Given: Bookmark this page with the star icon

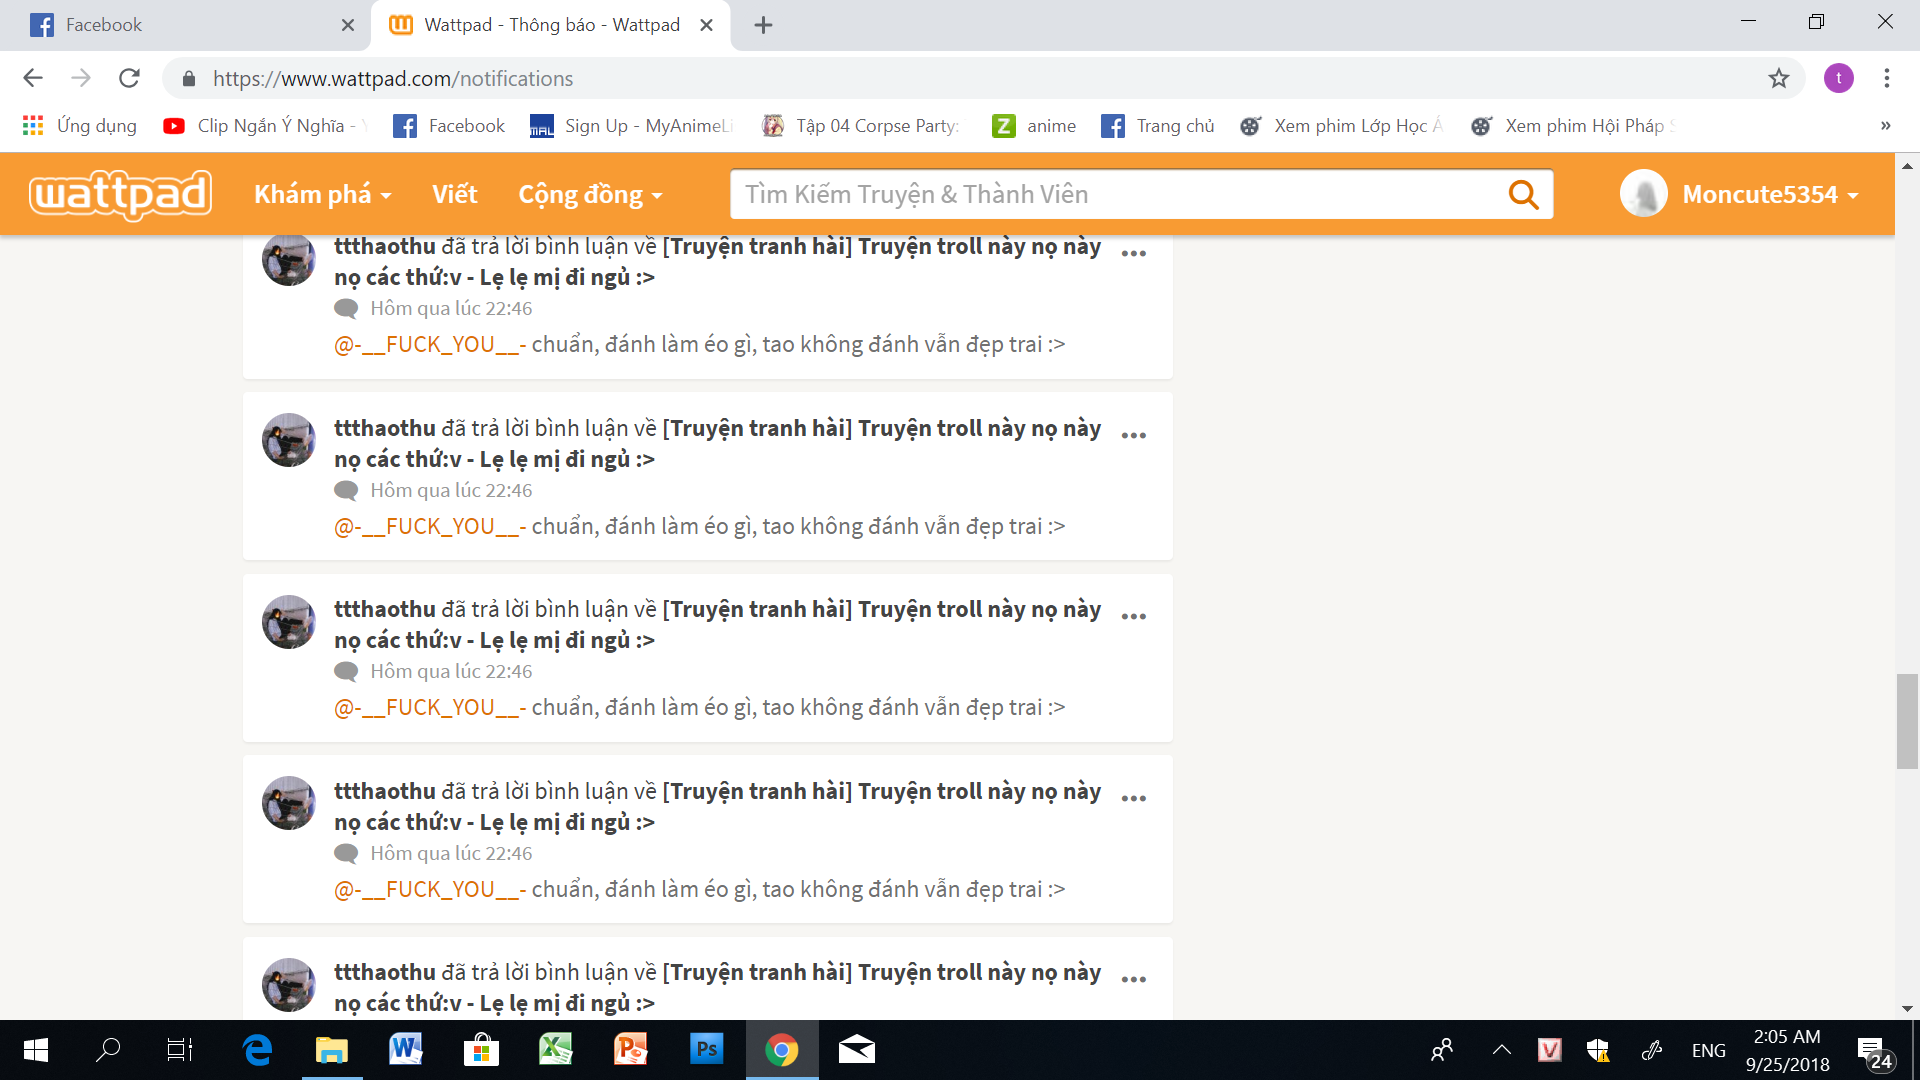Looking at the screenshot, I should pyautogui.click(x=1778, y=78).
